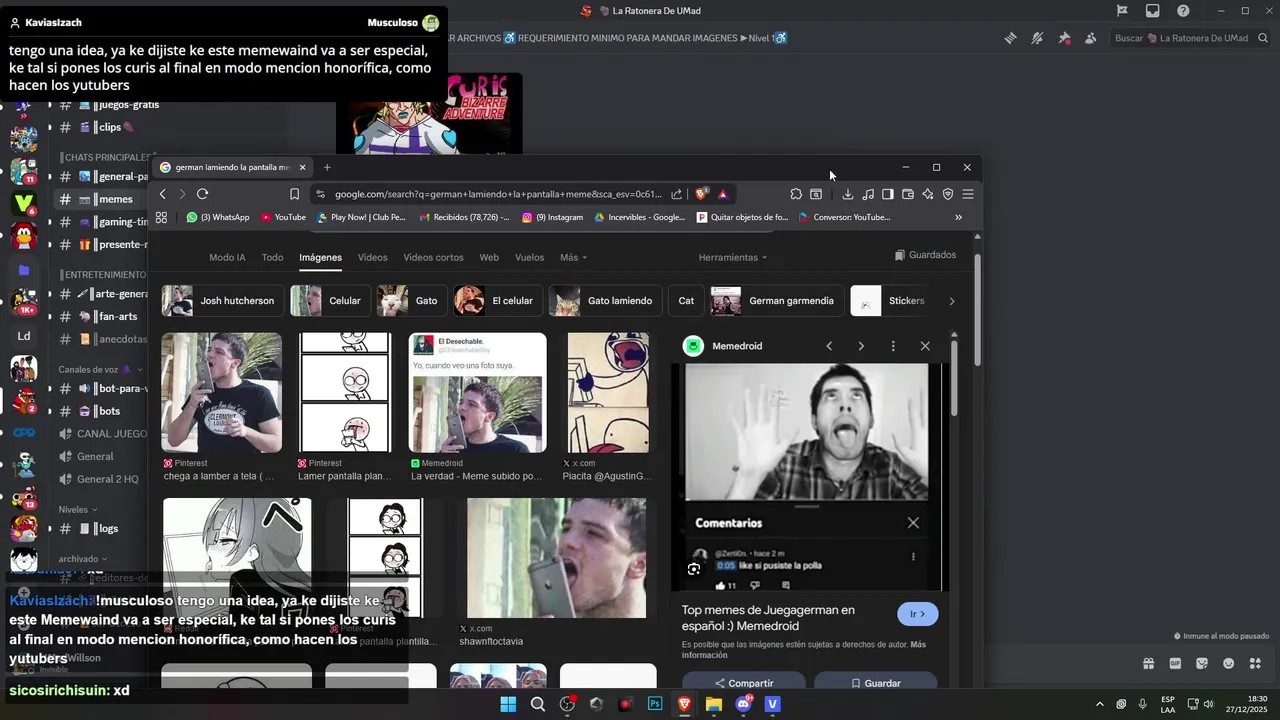Open Discord apps launcher icon

[x=1256, y=663]
